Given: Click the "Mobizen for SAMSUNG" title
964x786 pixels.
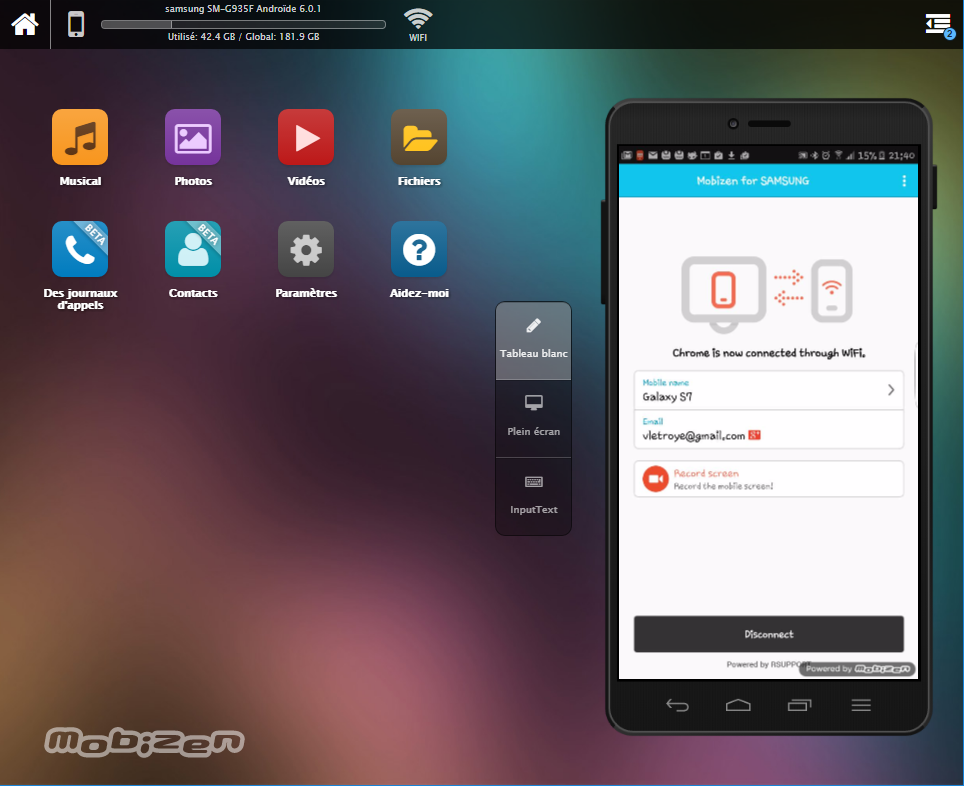Looking at the screenshot, I should tap(753, 181).
